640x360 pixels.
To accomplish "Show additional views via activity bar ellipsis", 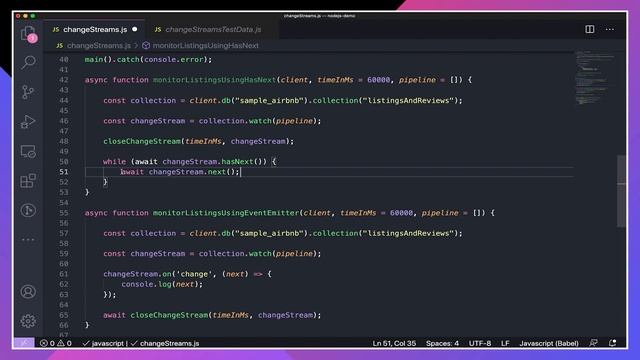I will [x=28, y=240].
